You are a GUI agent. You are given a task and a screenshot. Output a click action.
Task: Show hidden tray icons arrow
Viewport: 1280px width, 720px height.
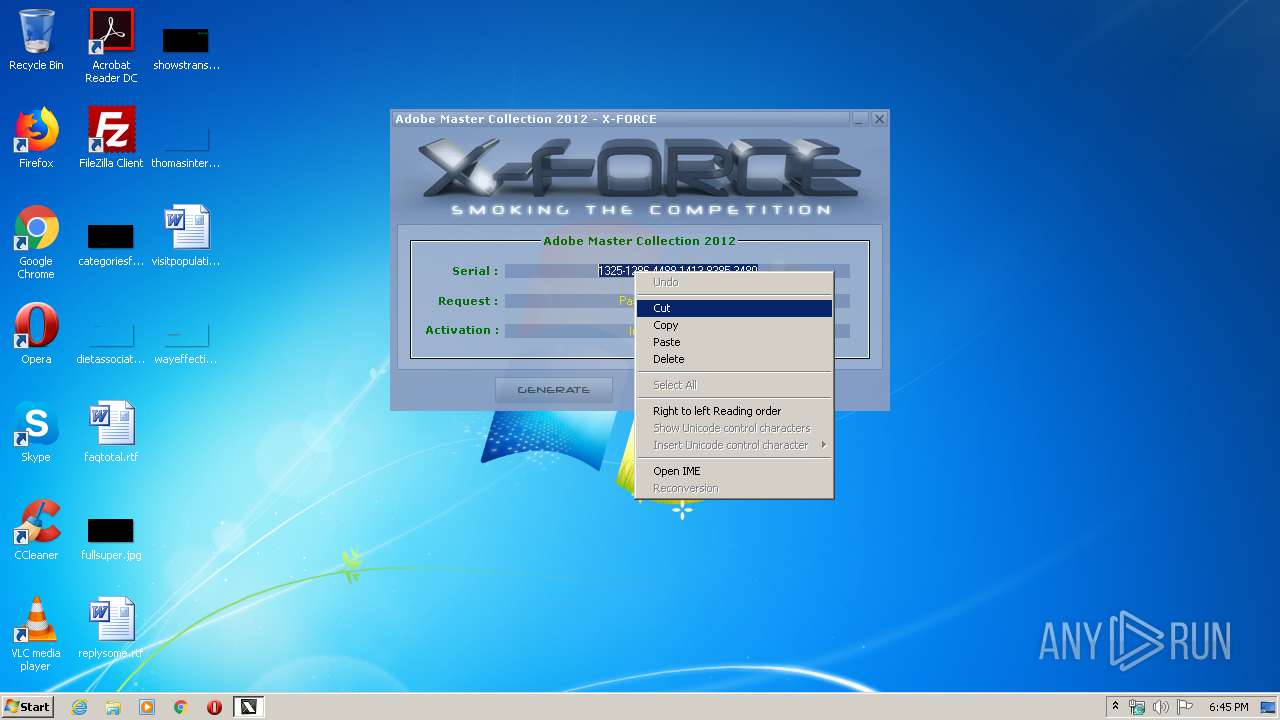pyautogui.click(x=1115, y=707)
